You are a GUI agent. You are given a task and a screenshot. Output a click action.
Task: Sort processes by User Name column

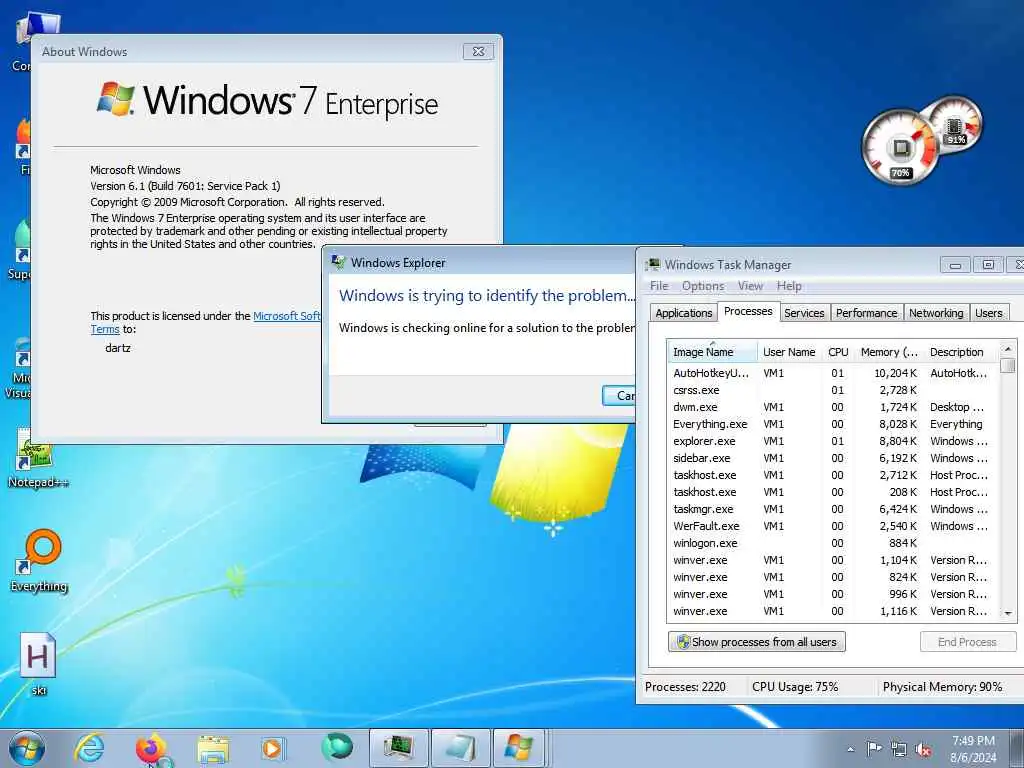[x=789, y=352]
